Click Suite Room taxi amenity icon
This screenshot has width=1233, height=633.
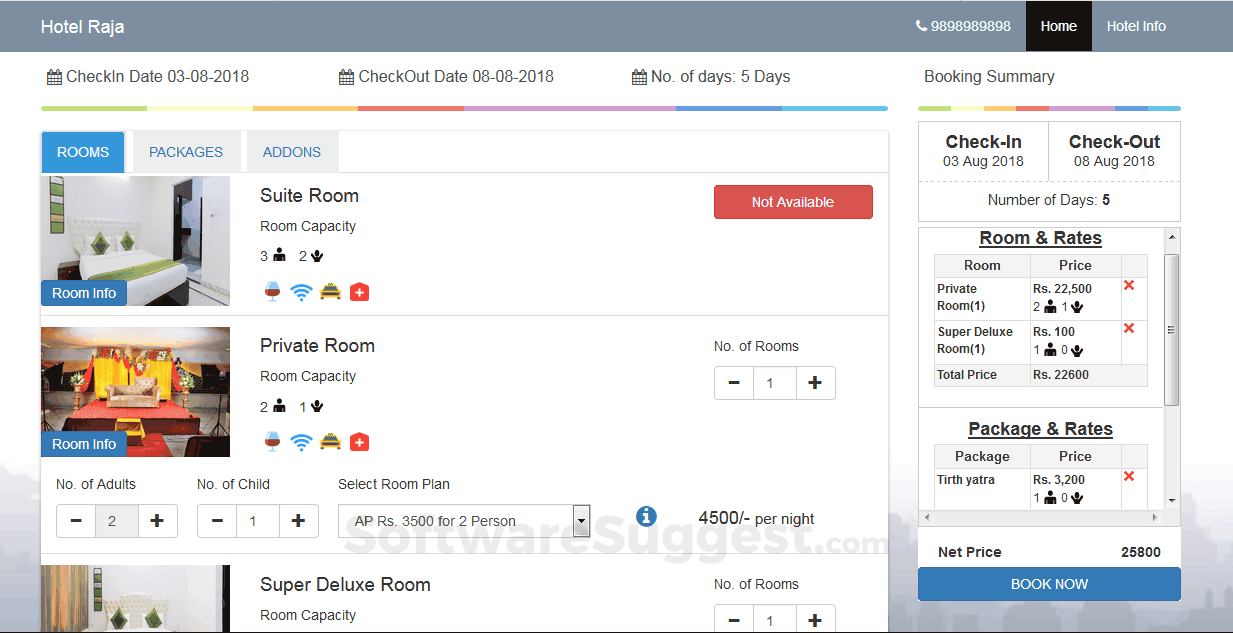(330, 291)
